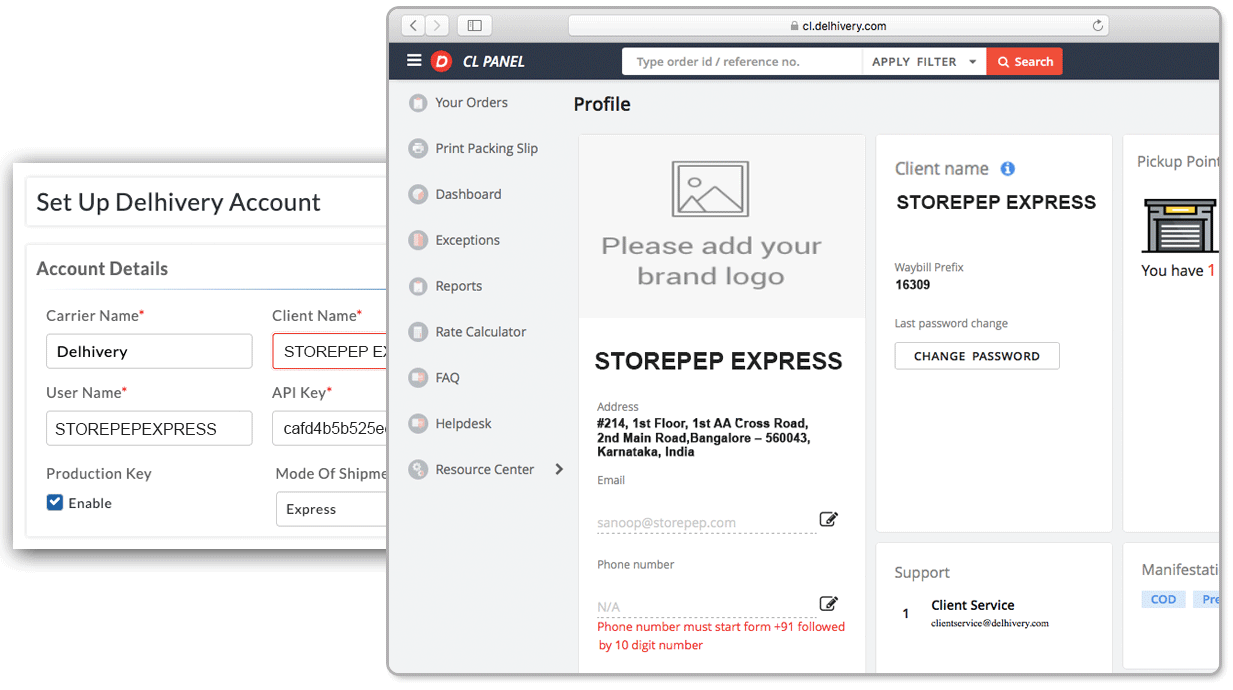Viewport: 1233px width, 690px height.
Task: Click the FAQ sidebar icon
Action: click(418, 378)
